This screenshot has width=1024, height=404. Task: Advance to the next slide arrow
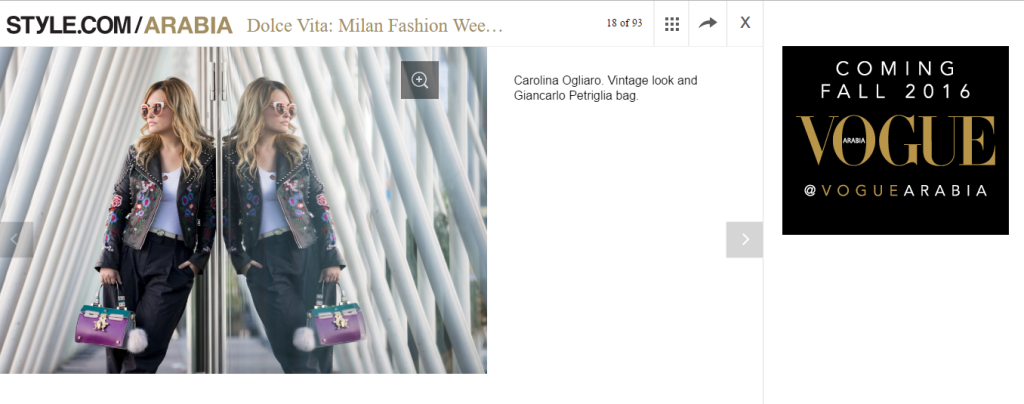[744, 240]
